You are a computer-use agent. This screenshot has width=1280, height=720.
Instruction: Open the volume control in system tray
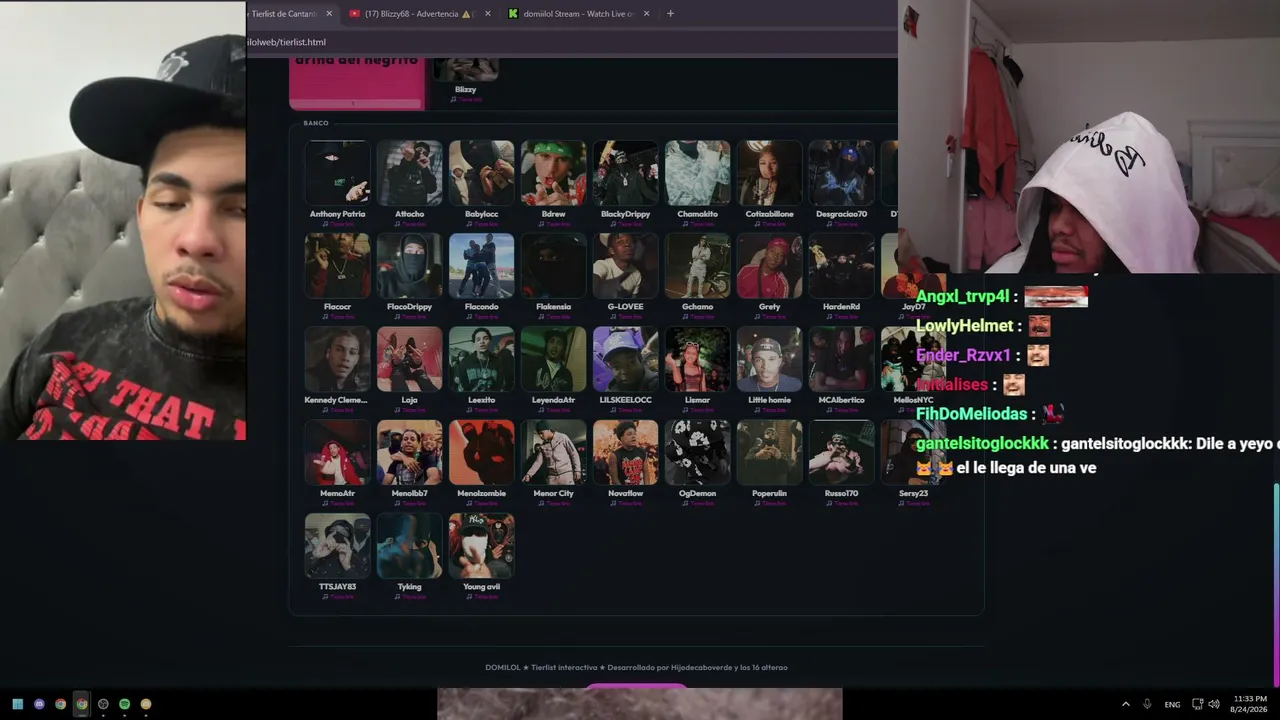tap(1214, 704)
